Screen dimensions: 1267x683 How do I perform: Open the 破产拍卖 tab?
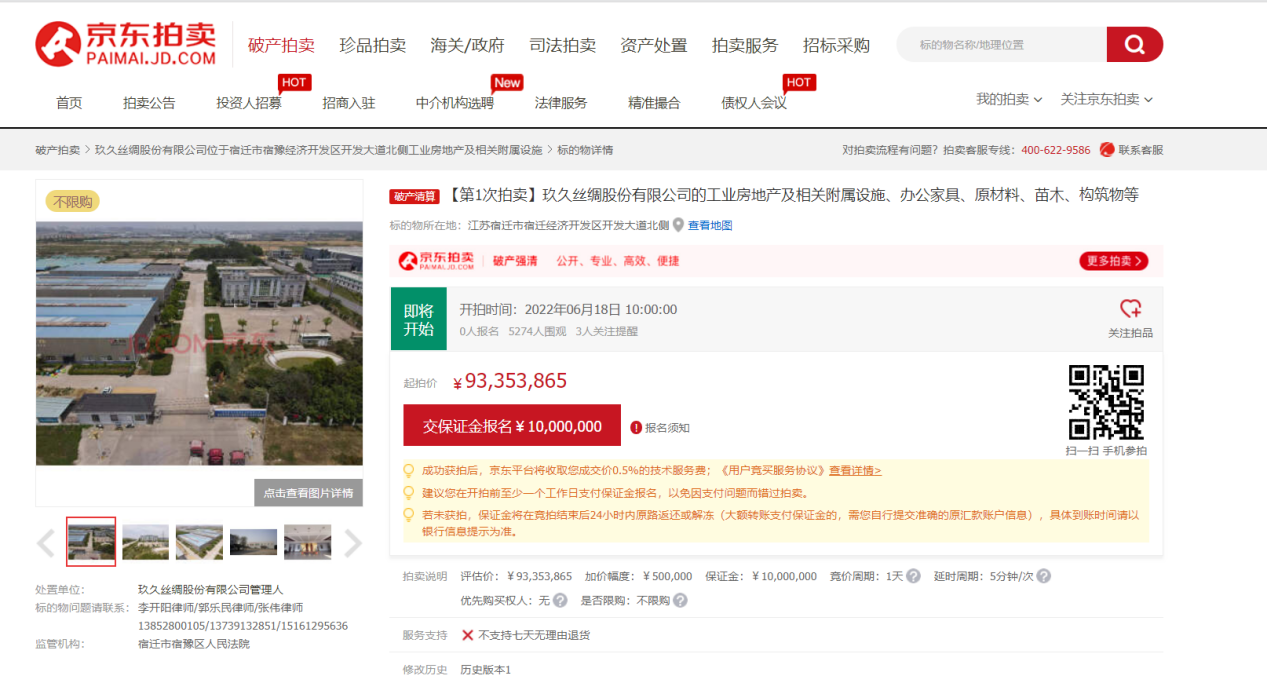(281, 45)
